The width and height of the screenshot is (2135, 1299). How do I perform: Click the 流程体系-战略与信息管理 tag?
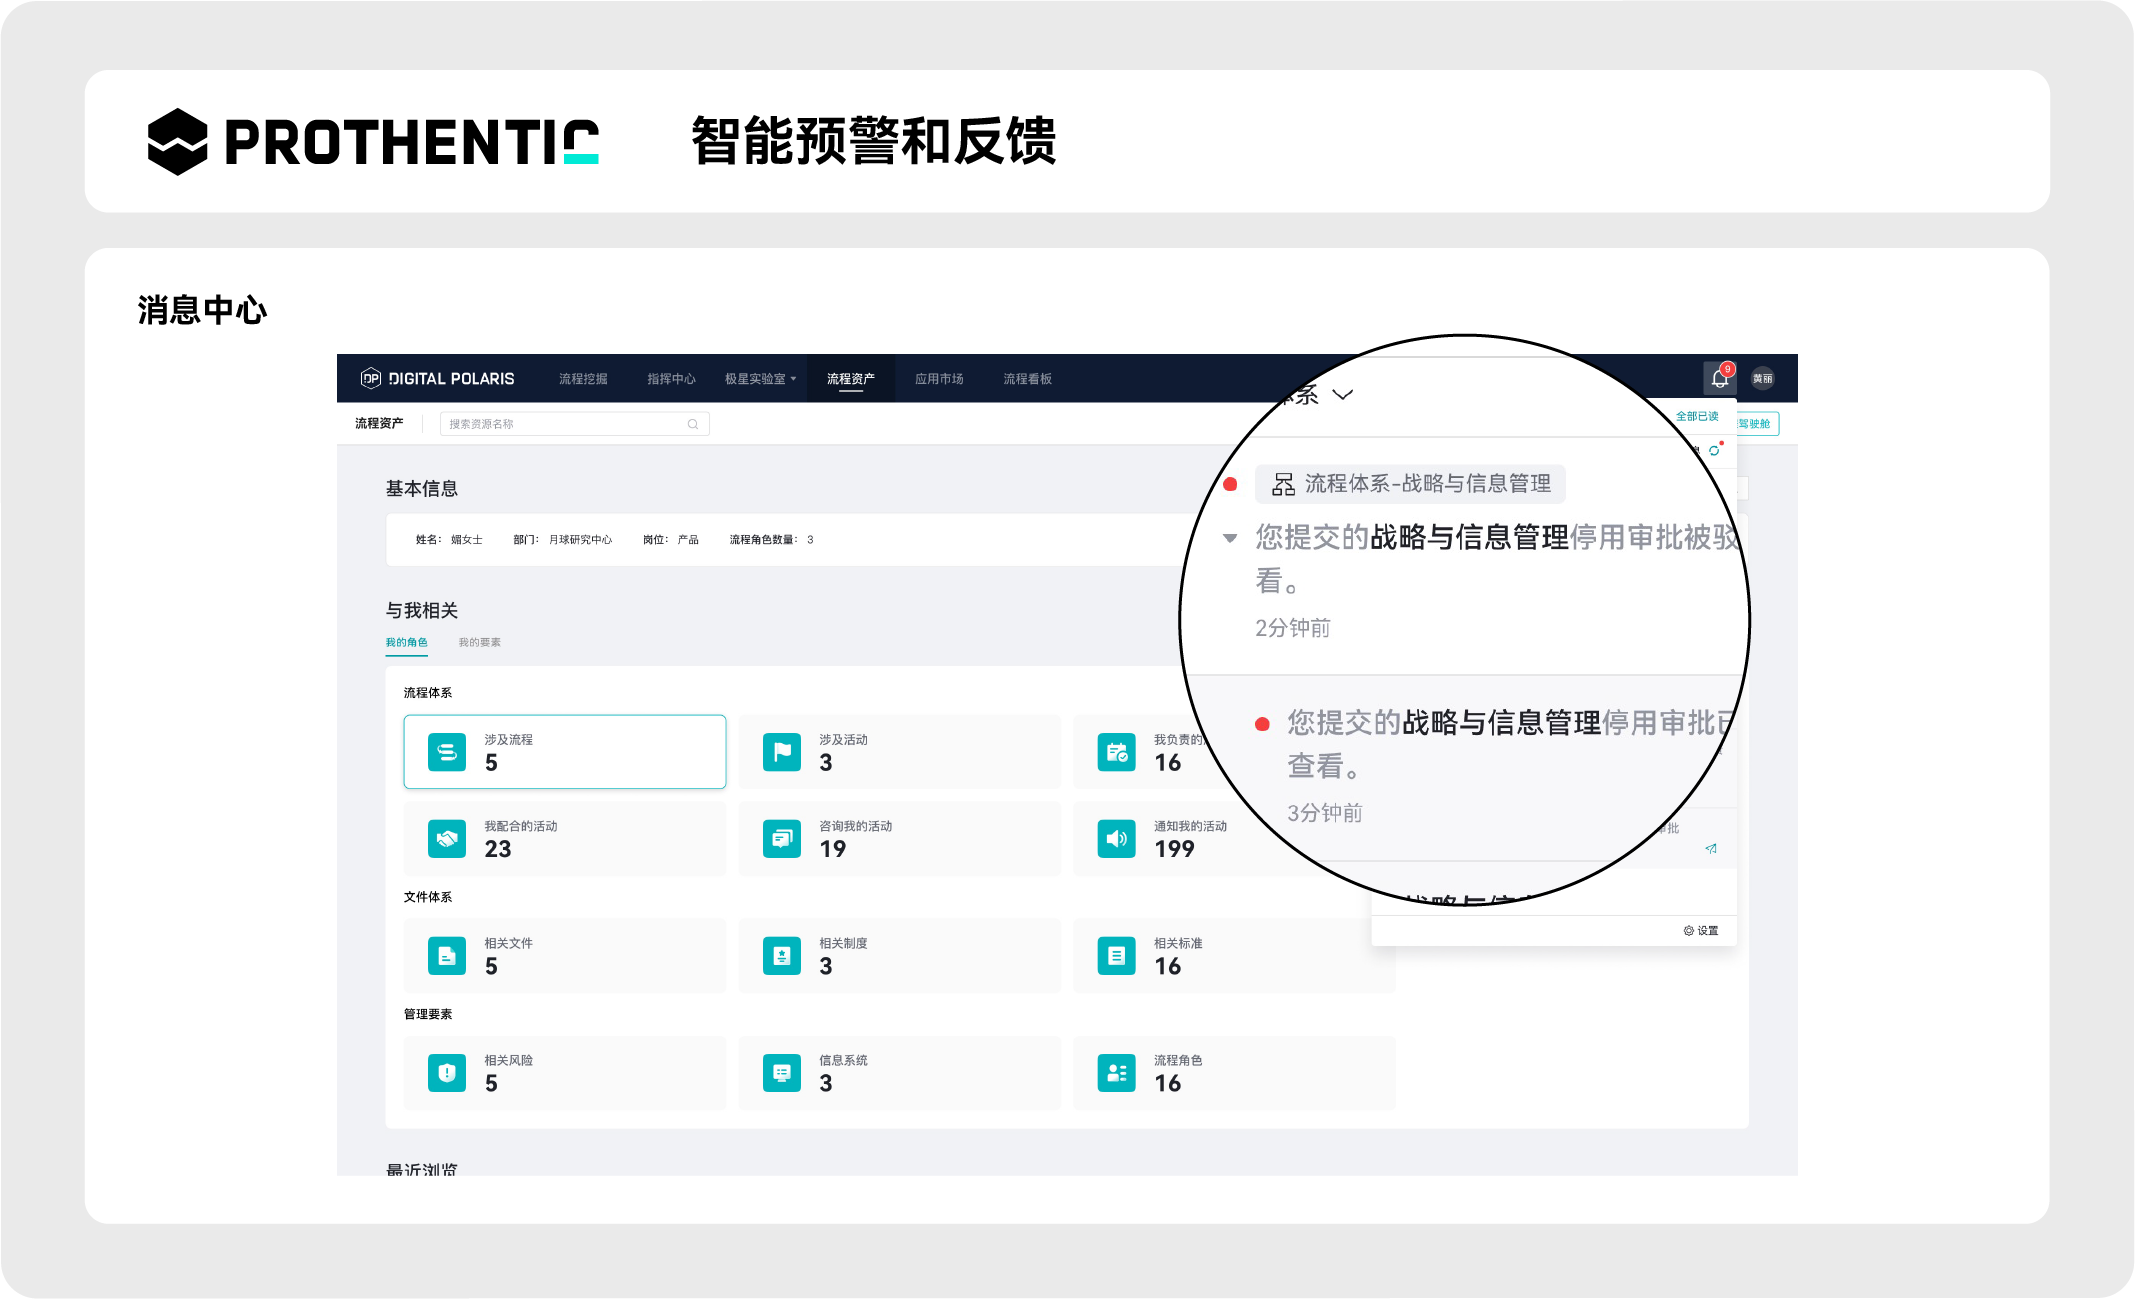[1410, 484]
